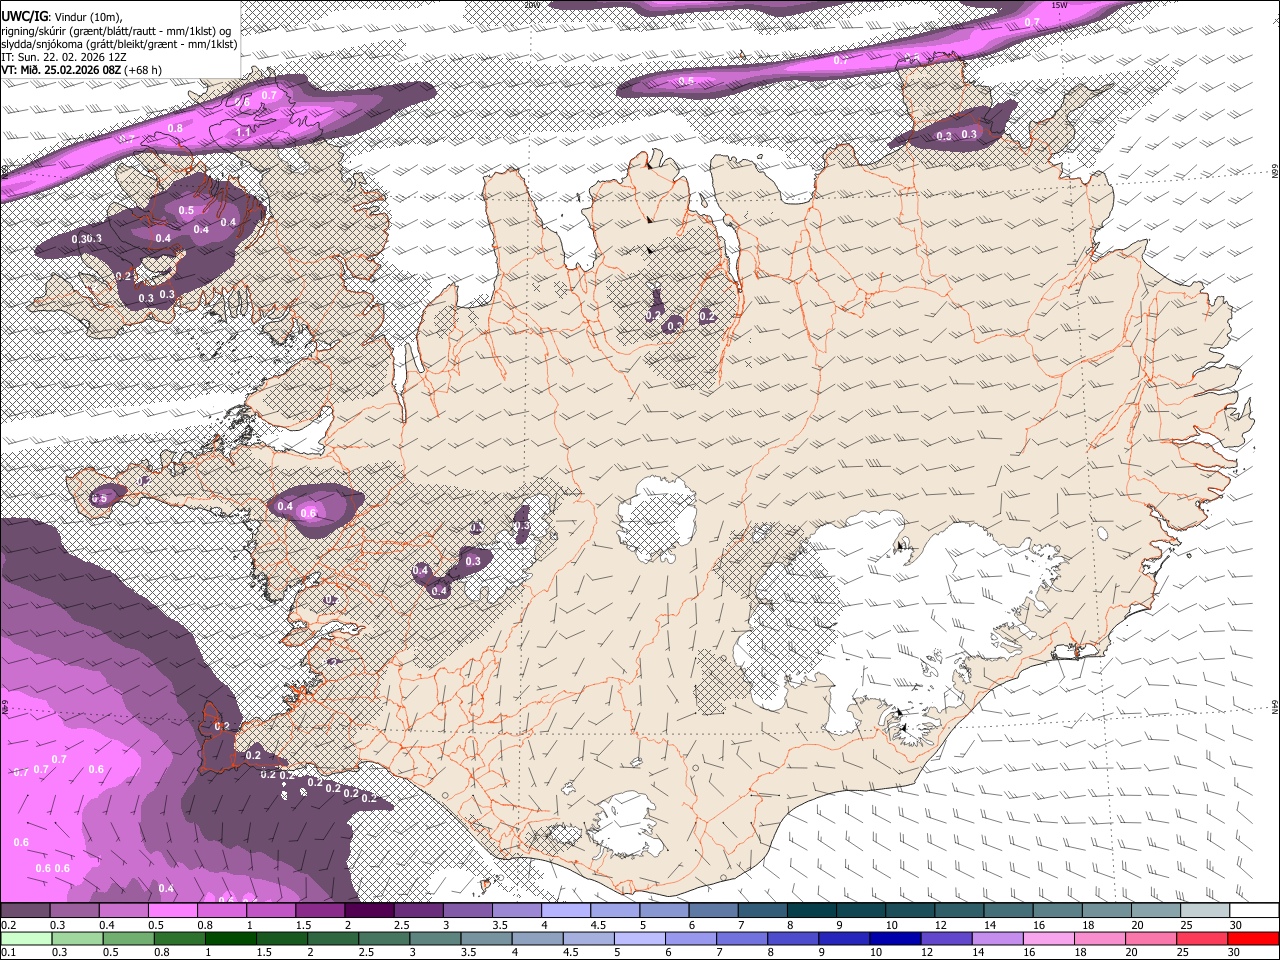Click the upper legend swatch between 3 and 3.5
Screen dimensions: 1280x960
pos(467,911)
